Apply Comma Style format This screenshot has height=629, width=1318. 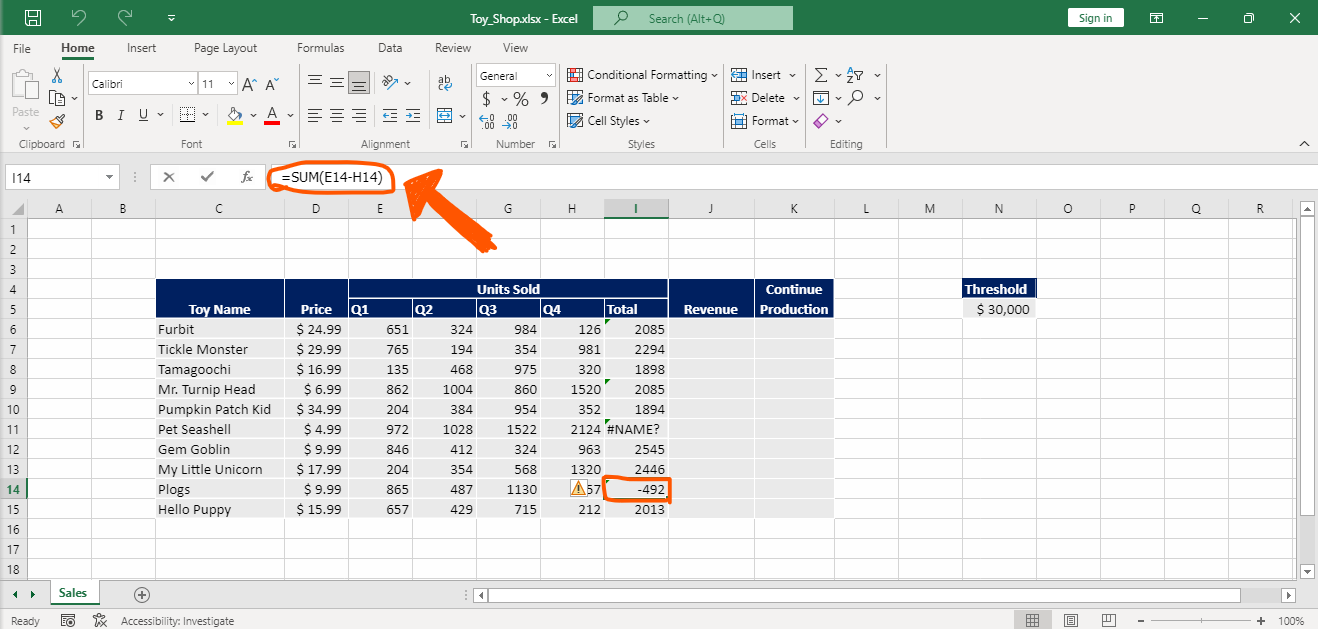pyautogui.click(x=544, y=99)
